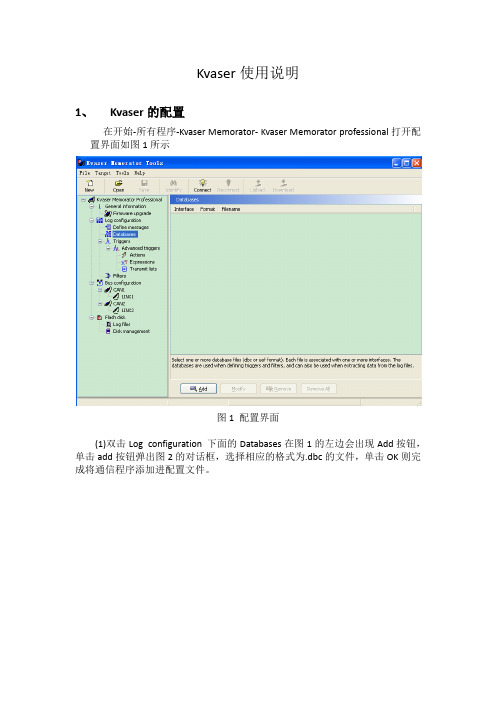Select the CAN2 tree item
This screenshot has height=702, width=496.
[x=119, y=304]
